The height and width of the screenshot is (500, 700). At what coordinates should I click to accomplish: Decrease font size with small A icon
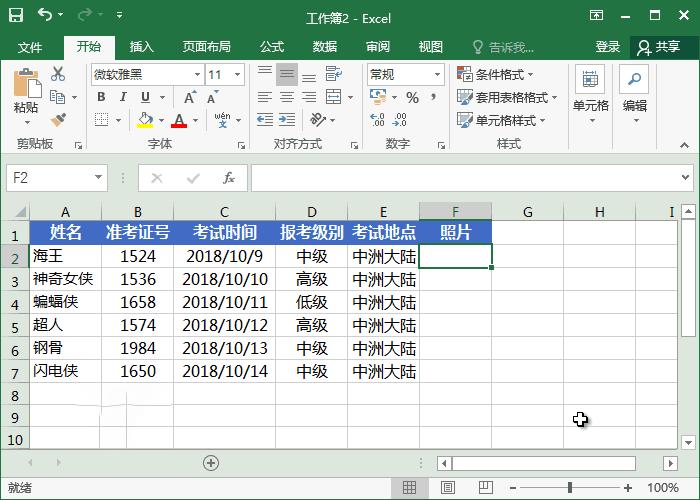point(212,97)
